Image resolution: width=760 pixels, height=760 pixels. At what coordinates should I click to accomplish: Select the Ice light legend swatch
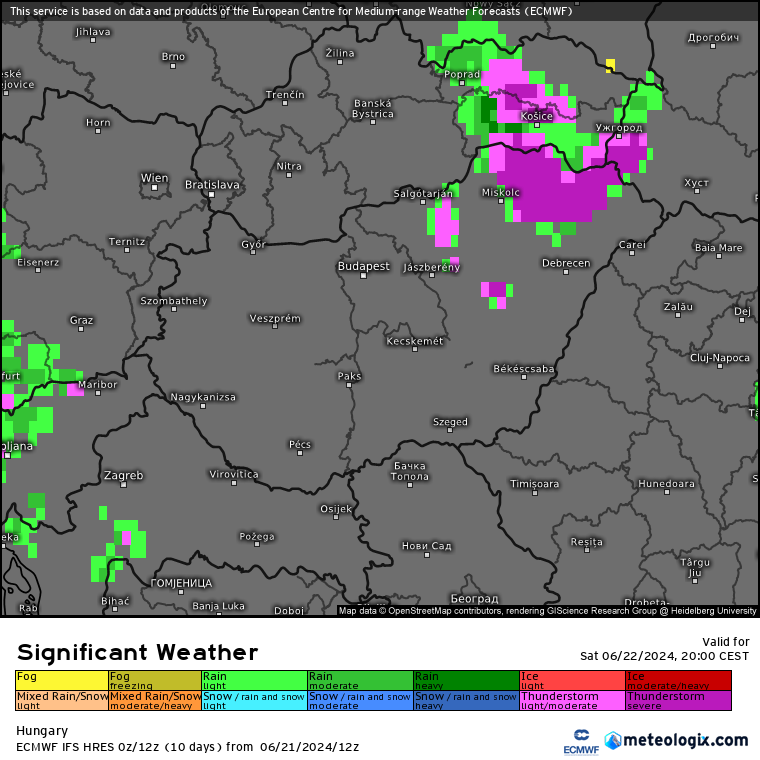pyautogui.click(x=572, y=680)
